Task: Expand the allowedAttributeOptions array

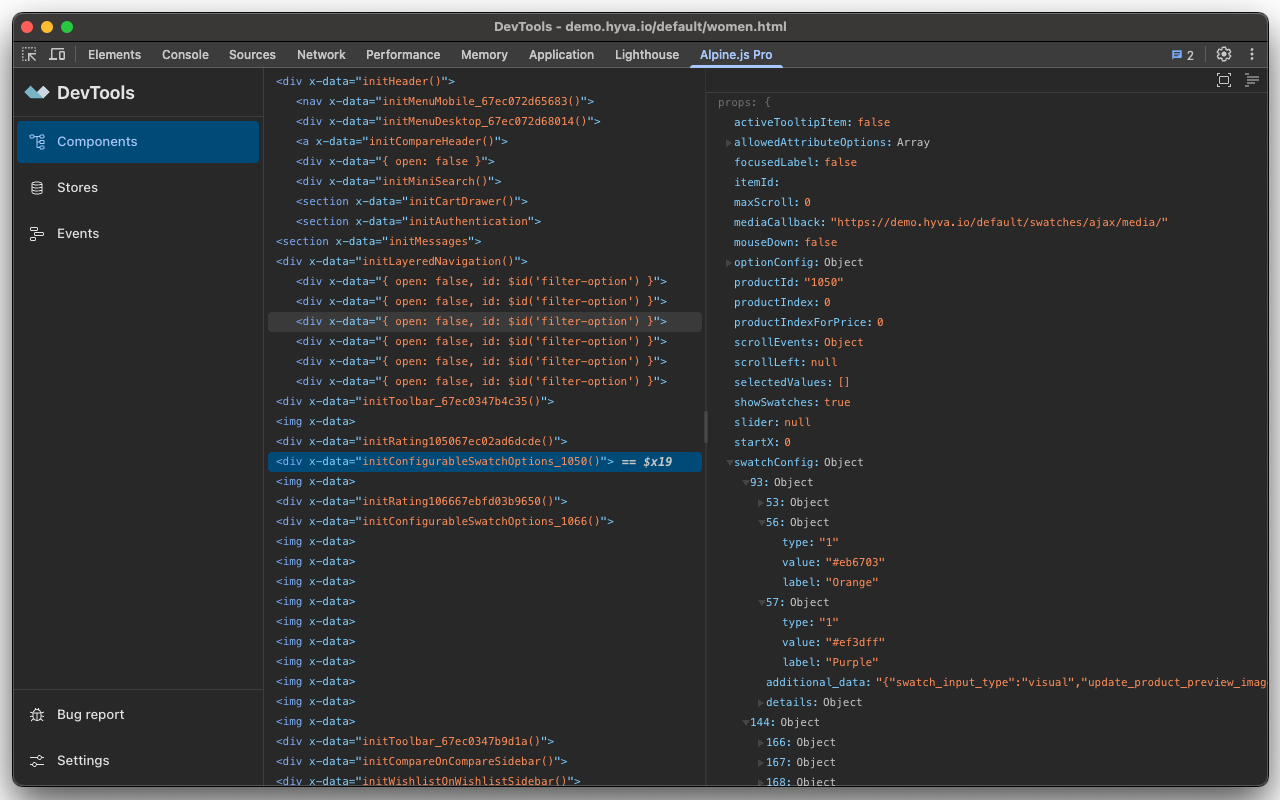Action: pos(729,143)
